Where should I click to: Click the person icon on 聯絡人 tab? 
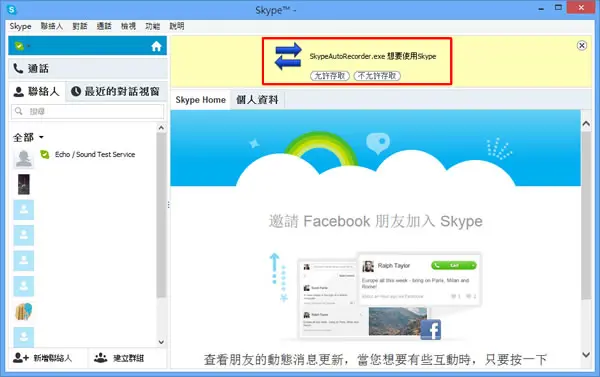pyautogui.click(x=18, y=91)
